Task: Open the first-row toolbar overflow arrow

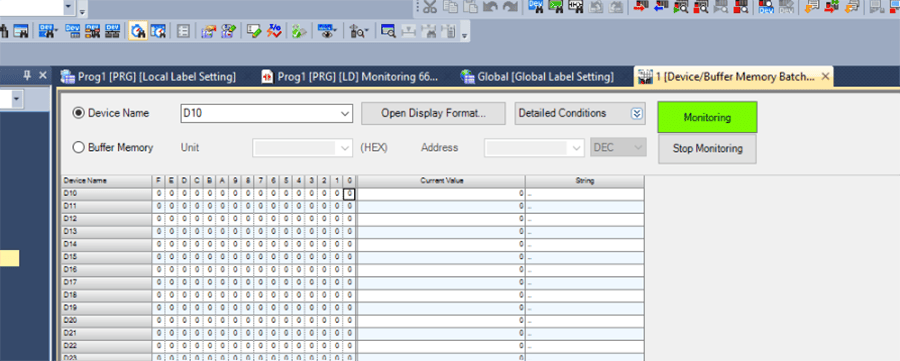Action: [x=83, y=11]
